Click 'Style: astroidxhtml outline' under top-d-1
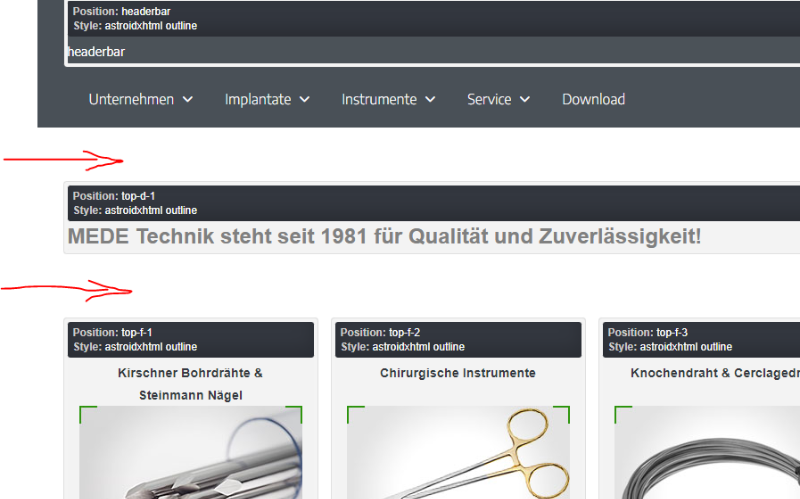Viewport: 800px width, 499px height. [x=135, y=210]
